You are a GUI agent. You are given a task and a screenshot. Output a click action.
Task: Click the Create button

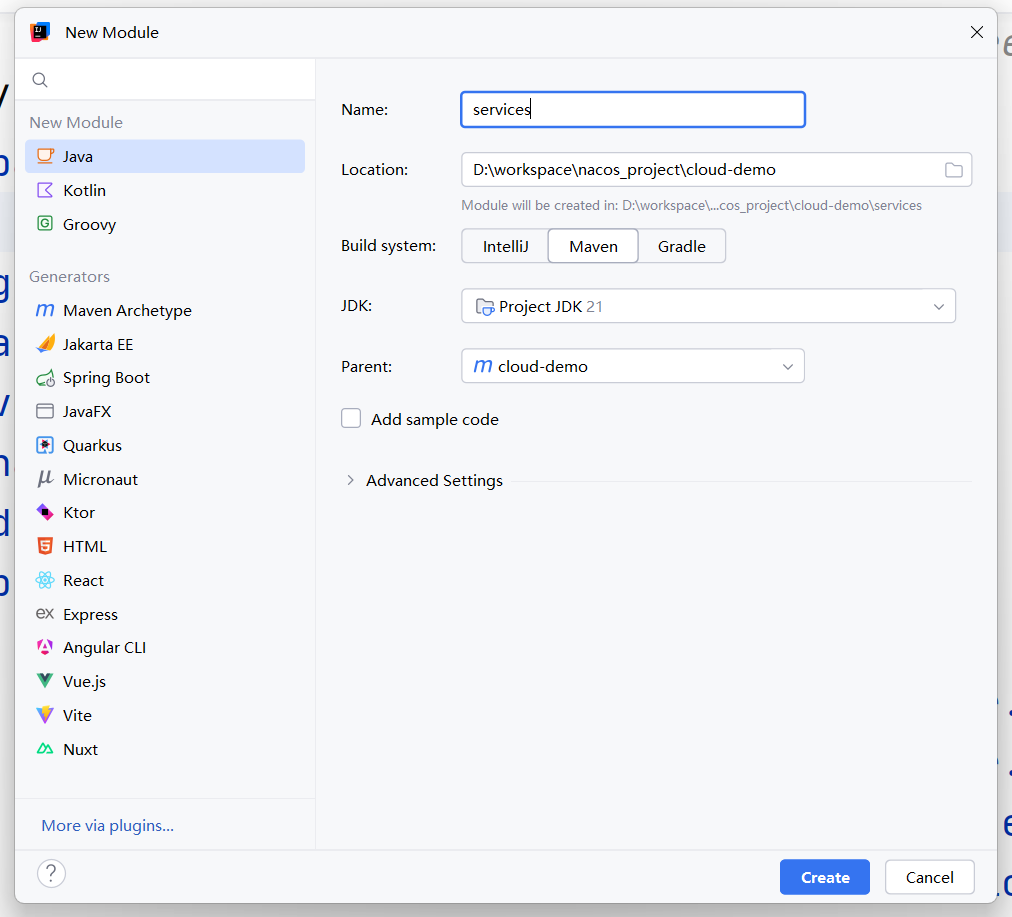824,877
